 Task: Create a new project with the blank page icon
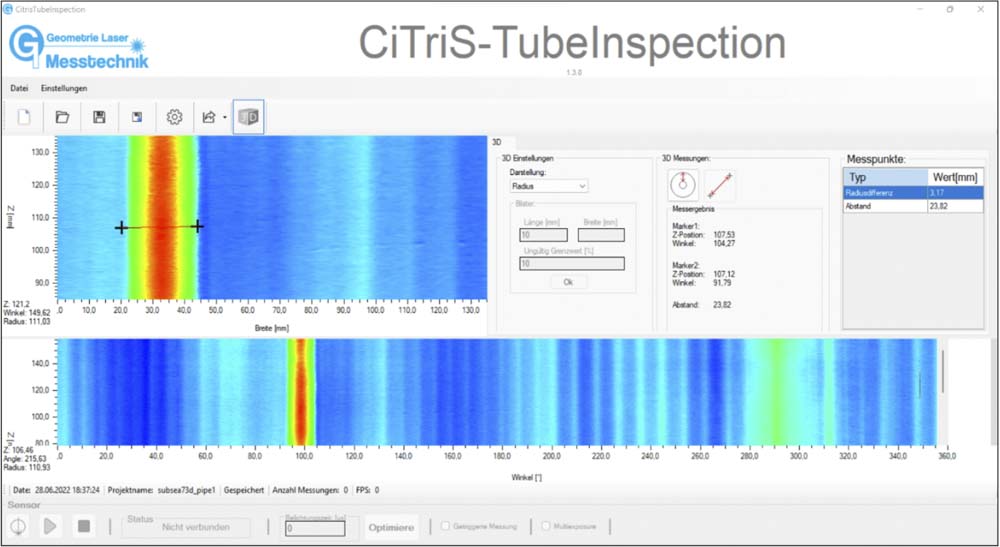(24, 117)
